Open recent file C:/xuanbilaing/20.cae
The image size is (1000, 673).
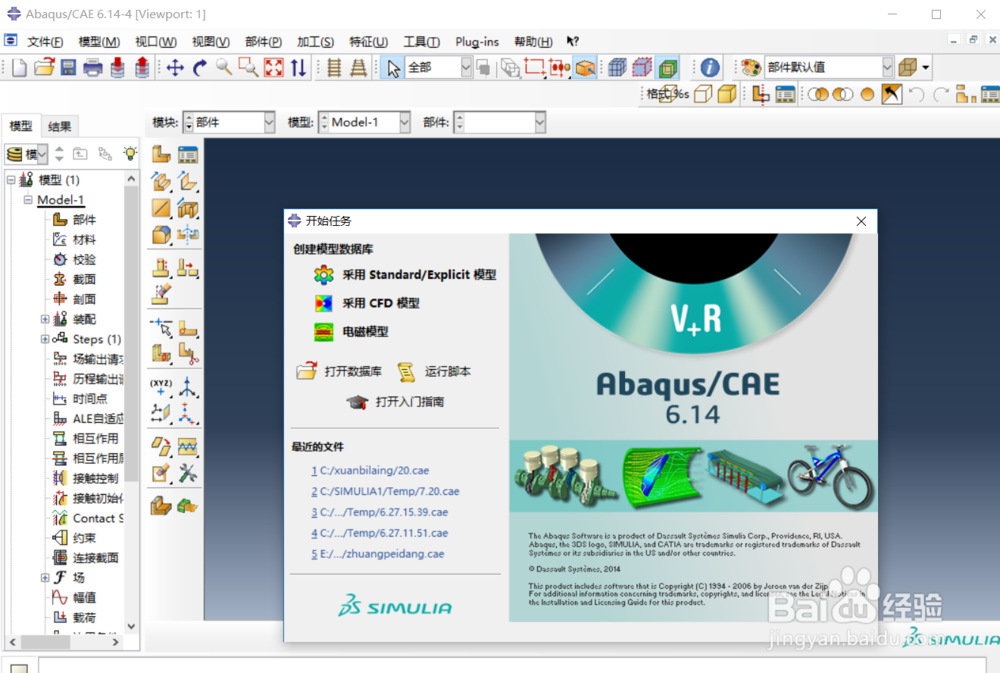[x=370, y=470]
